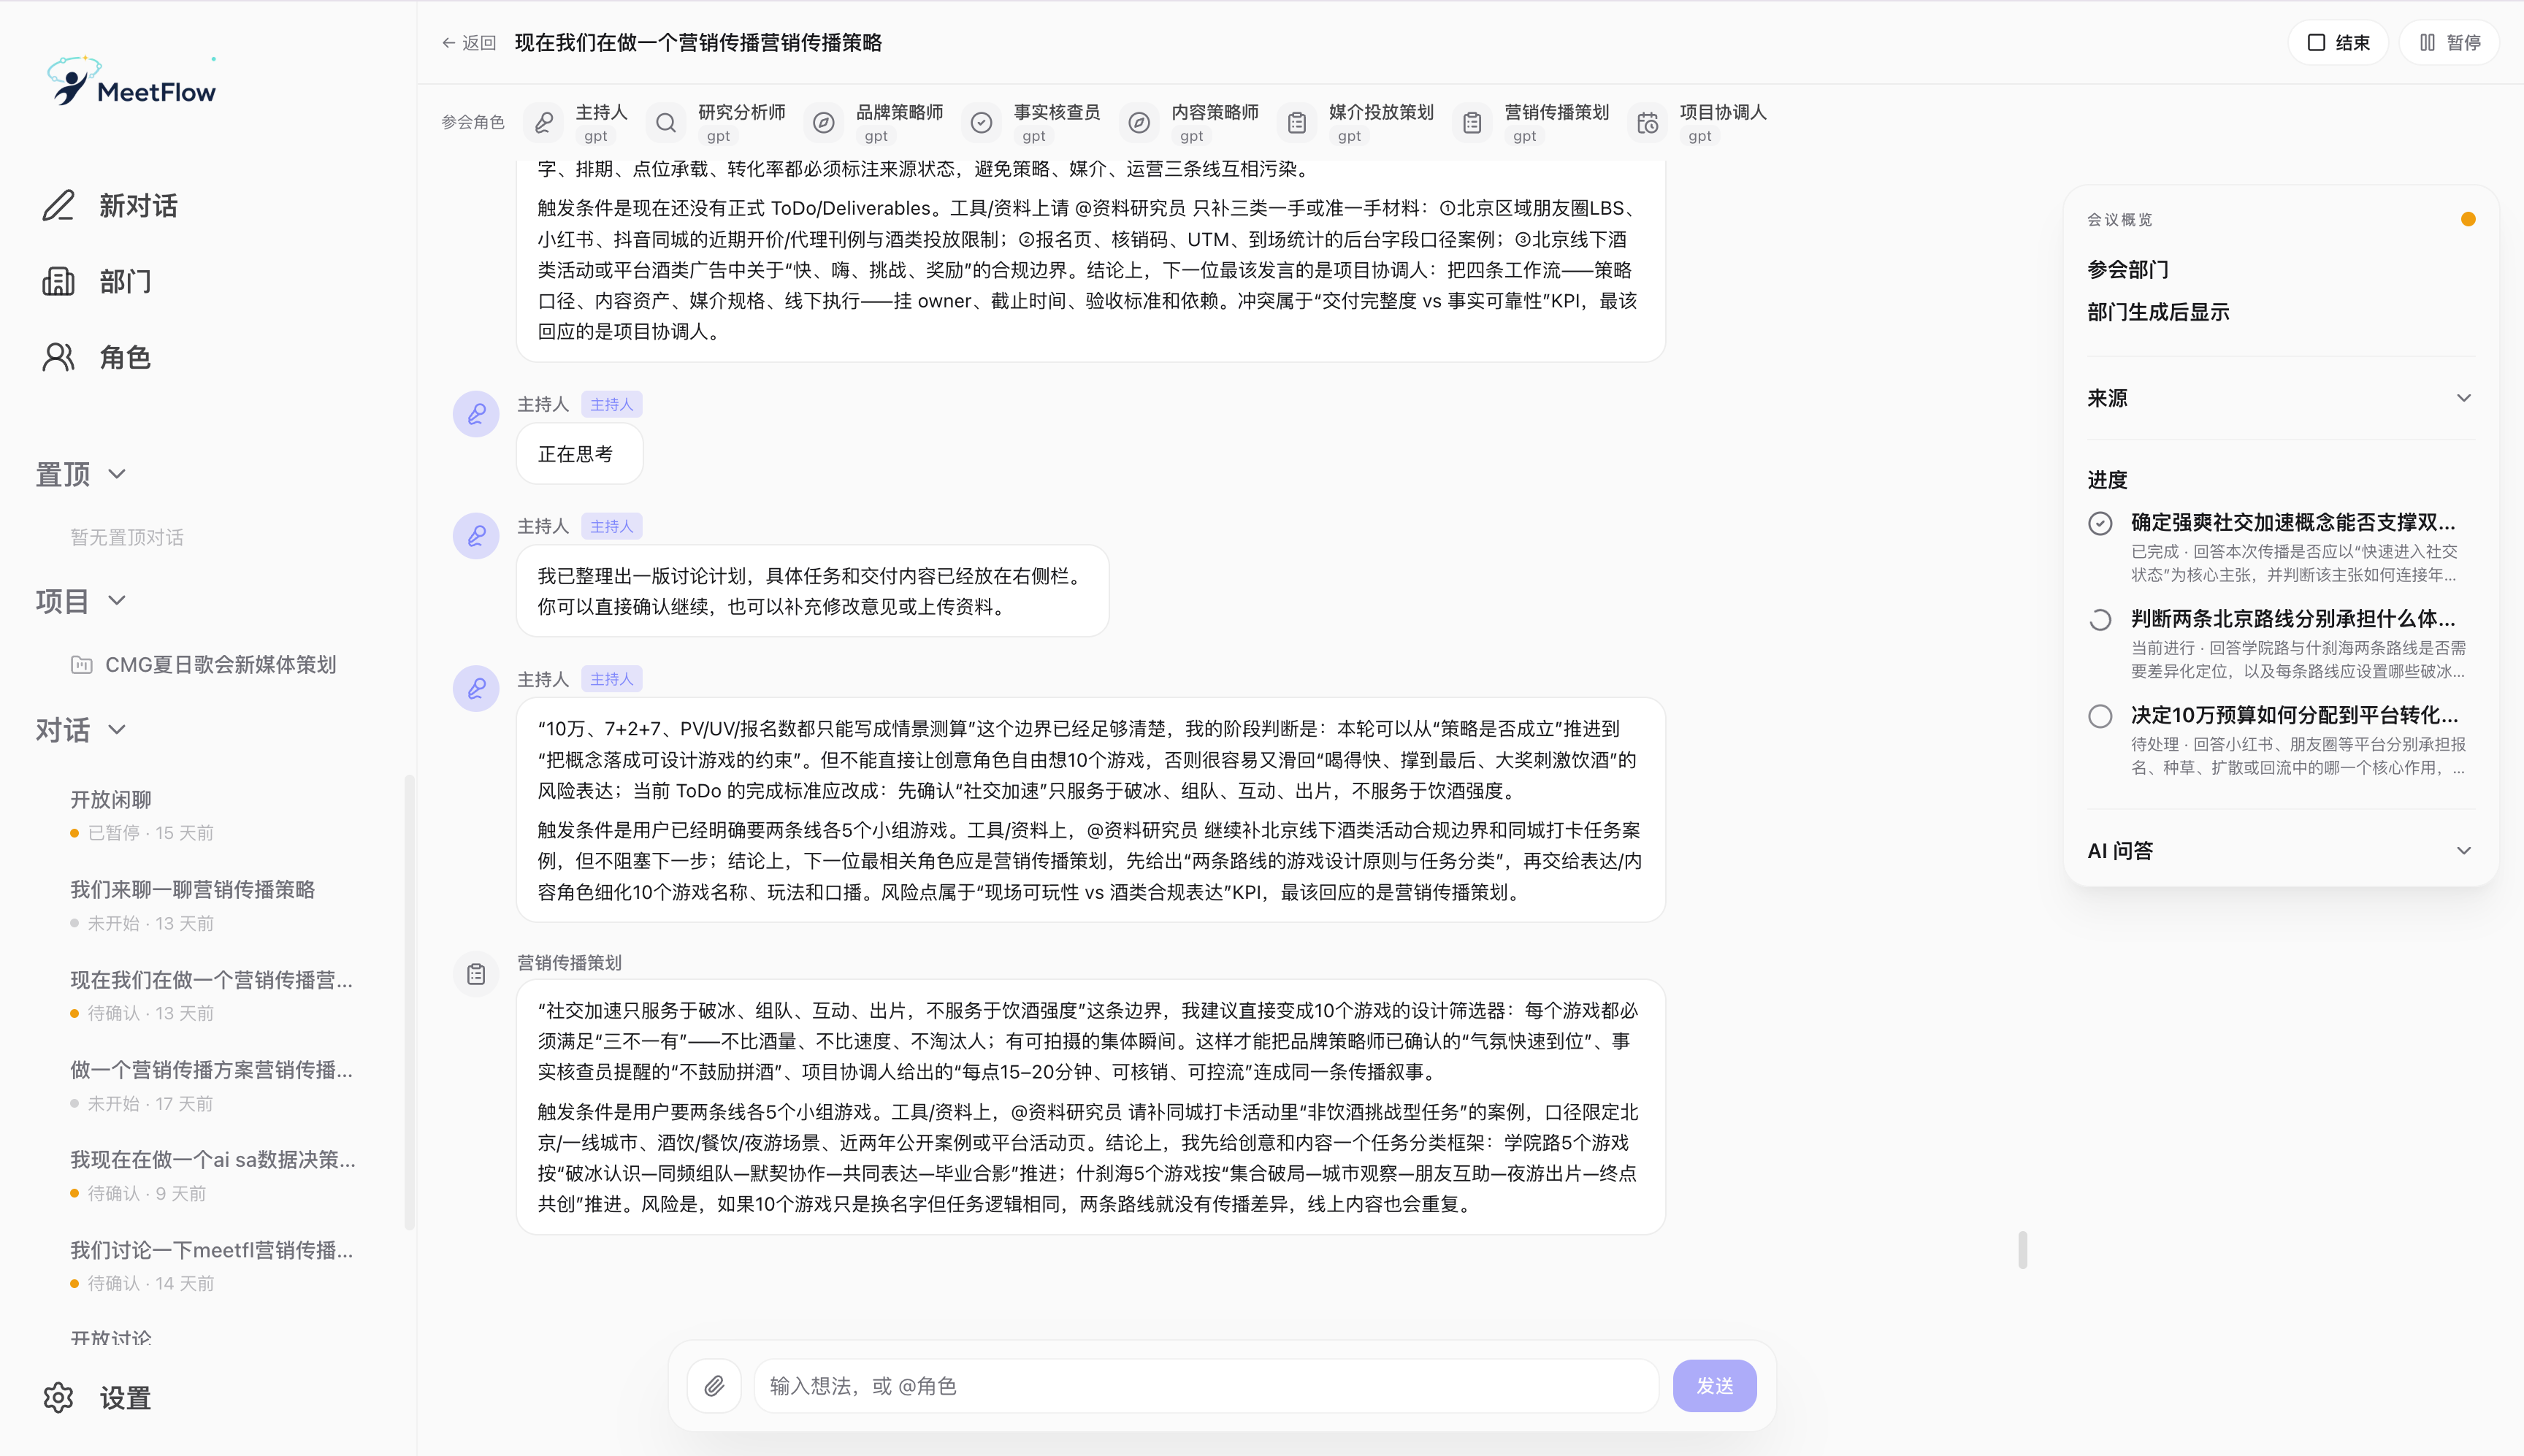Collapse the 对话 conversations section
The width and height of the screenshot is (2524, 1456).
[81, 729]
